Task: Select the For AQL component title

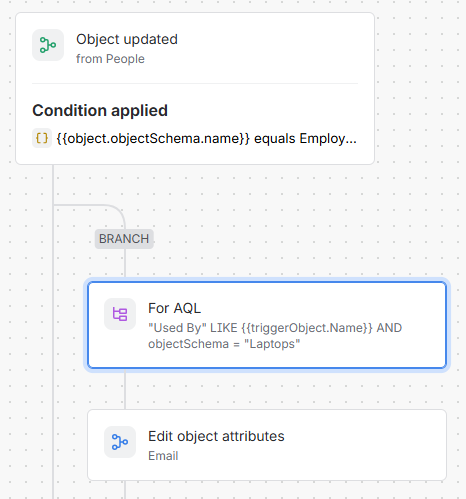Action: click(x=174, y=308)
